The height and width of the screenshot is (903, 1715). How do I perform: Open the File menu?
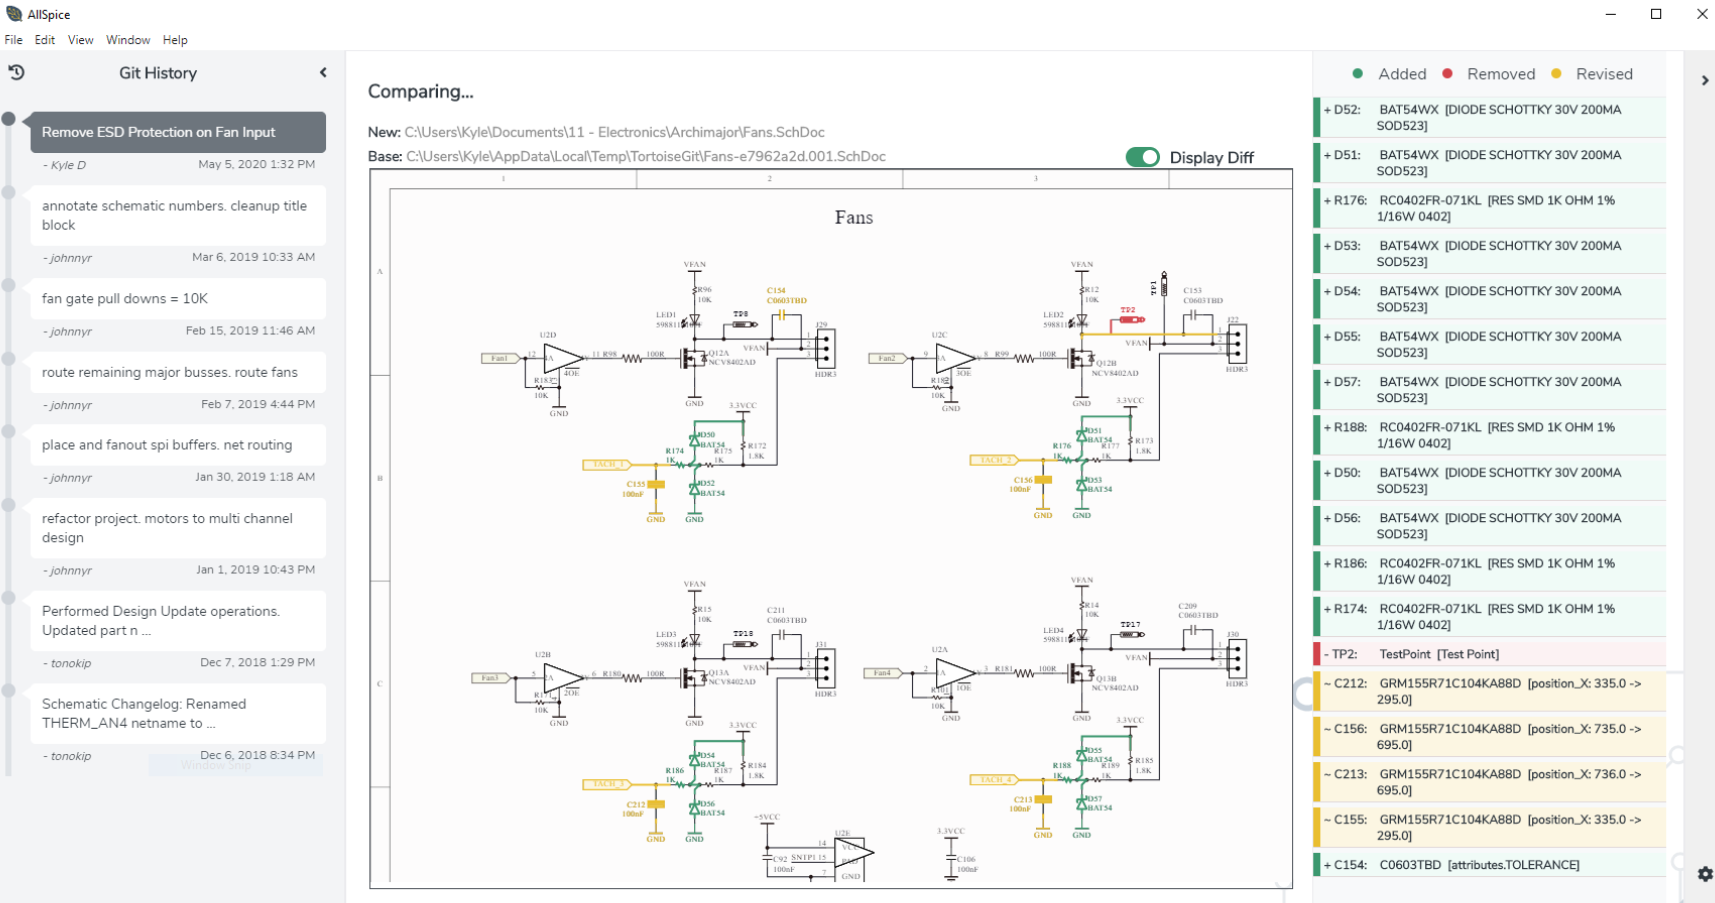tap(13, 40)
